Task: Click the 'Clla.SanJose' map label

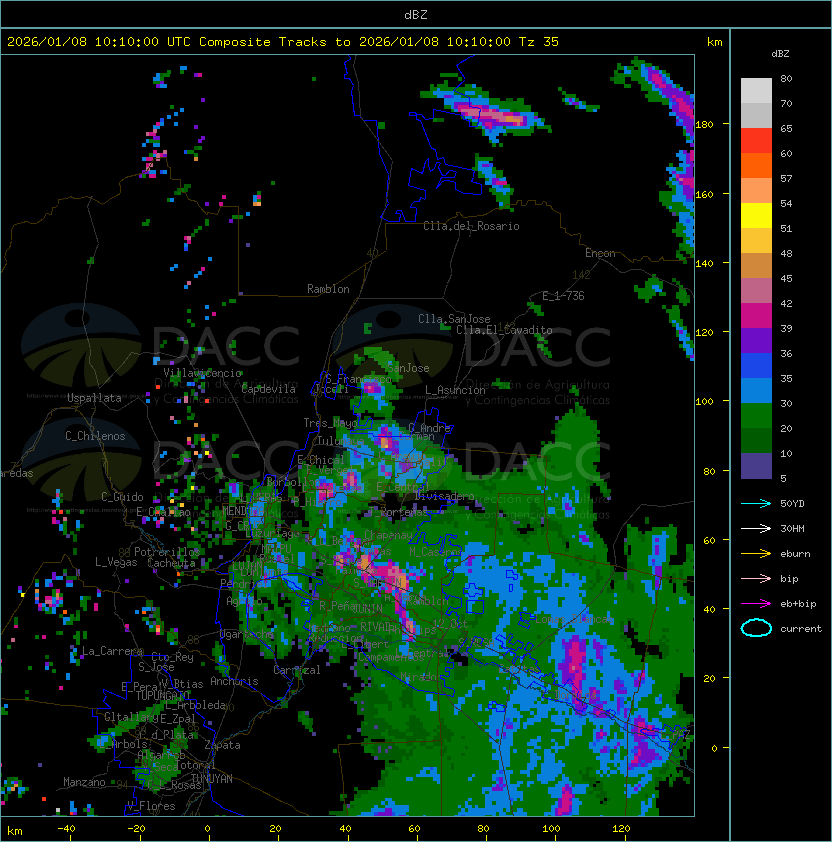Action: pos(454,319)
